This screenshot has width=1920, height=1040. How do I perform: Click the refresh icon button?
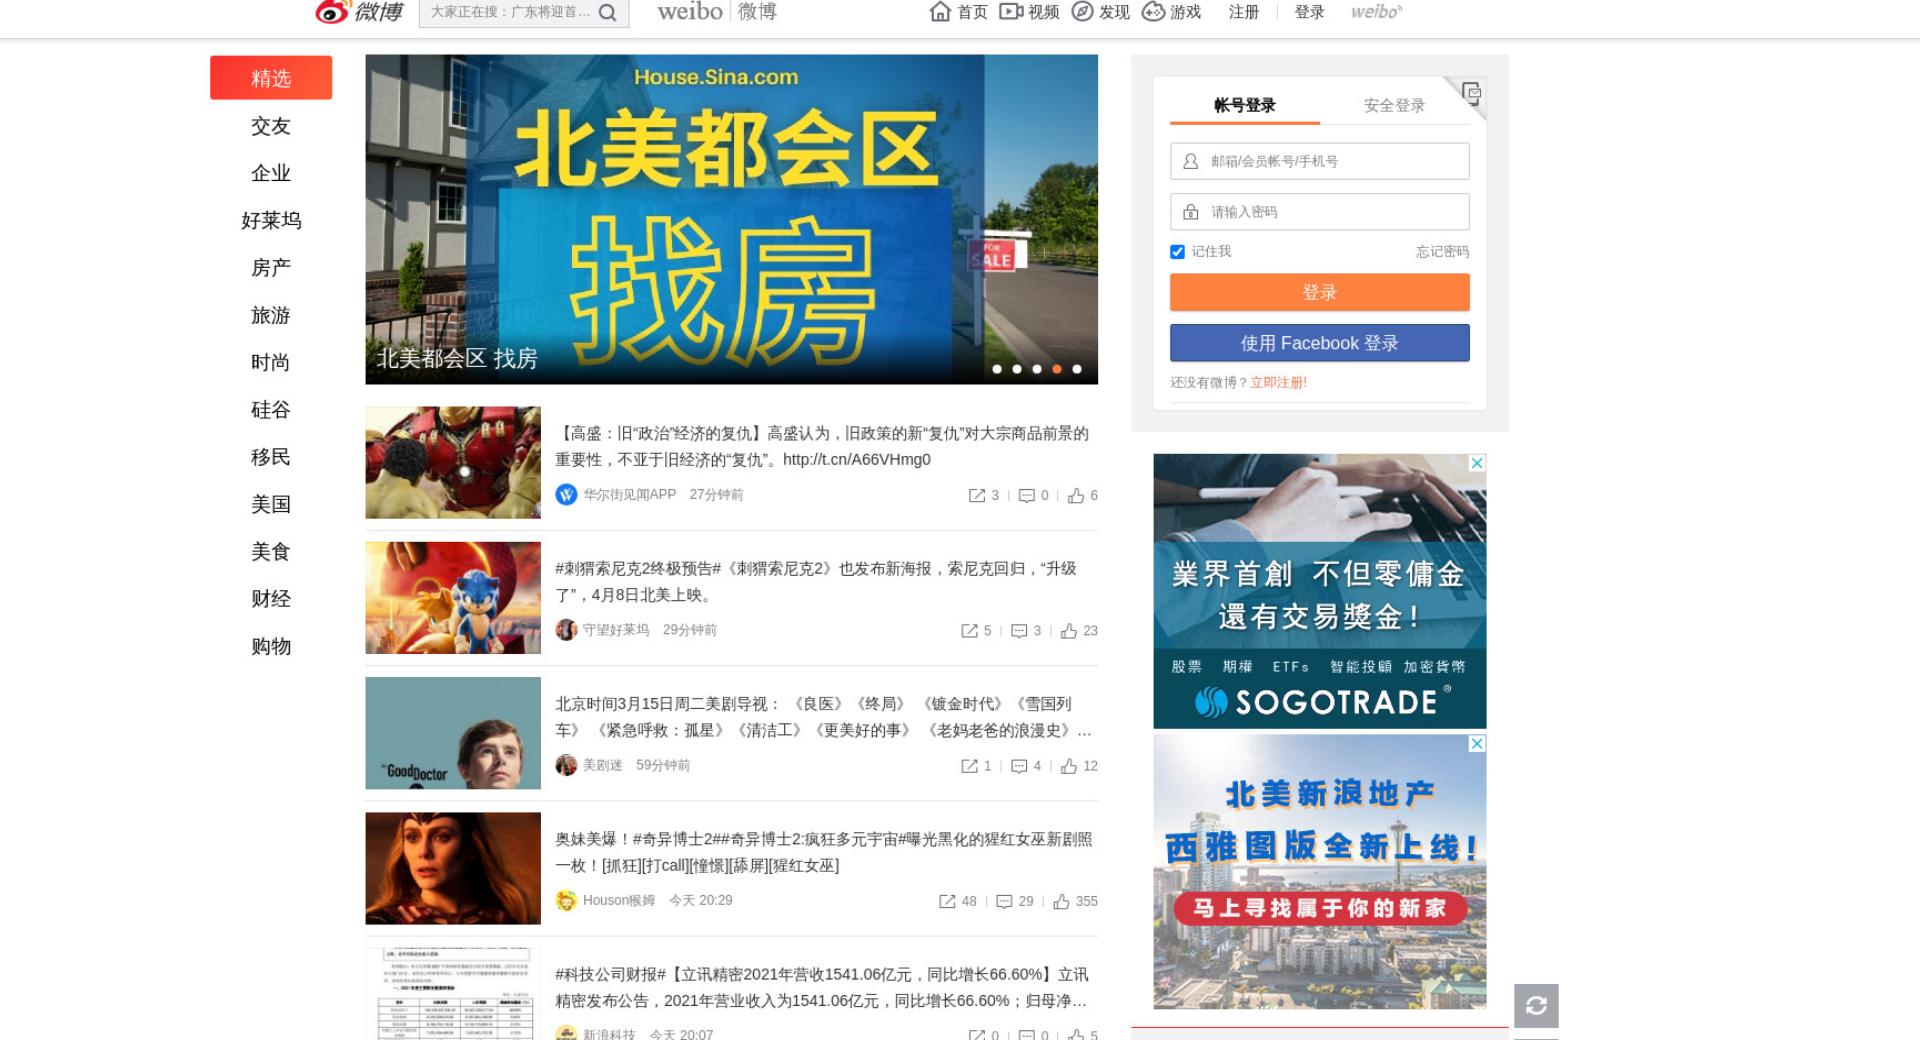pyautogui.click(x=1537, y=1005)
